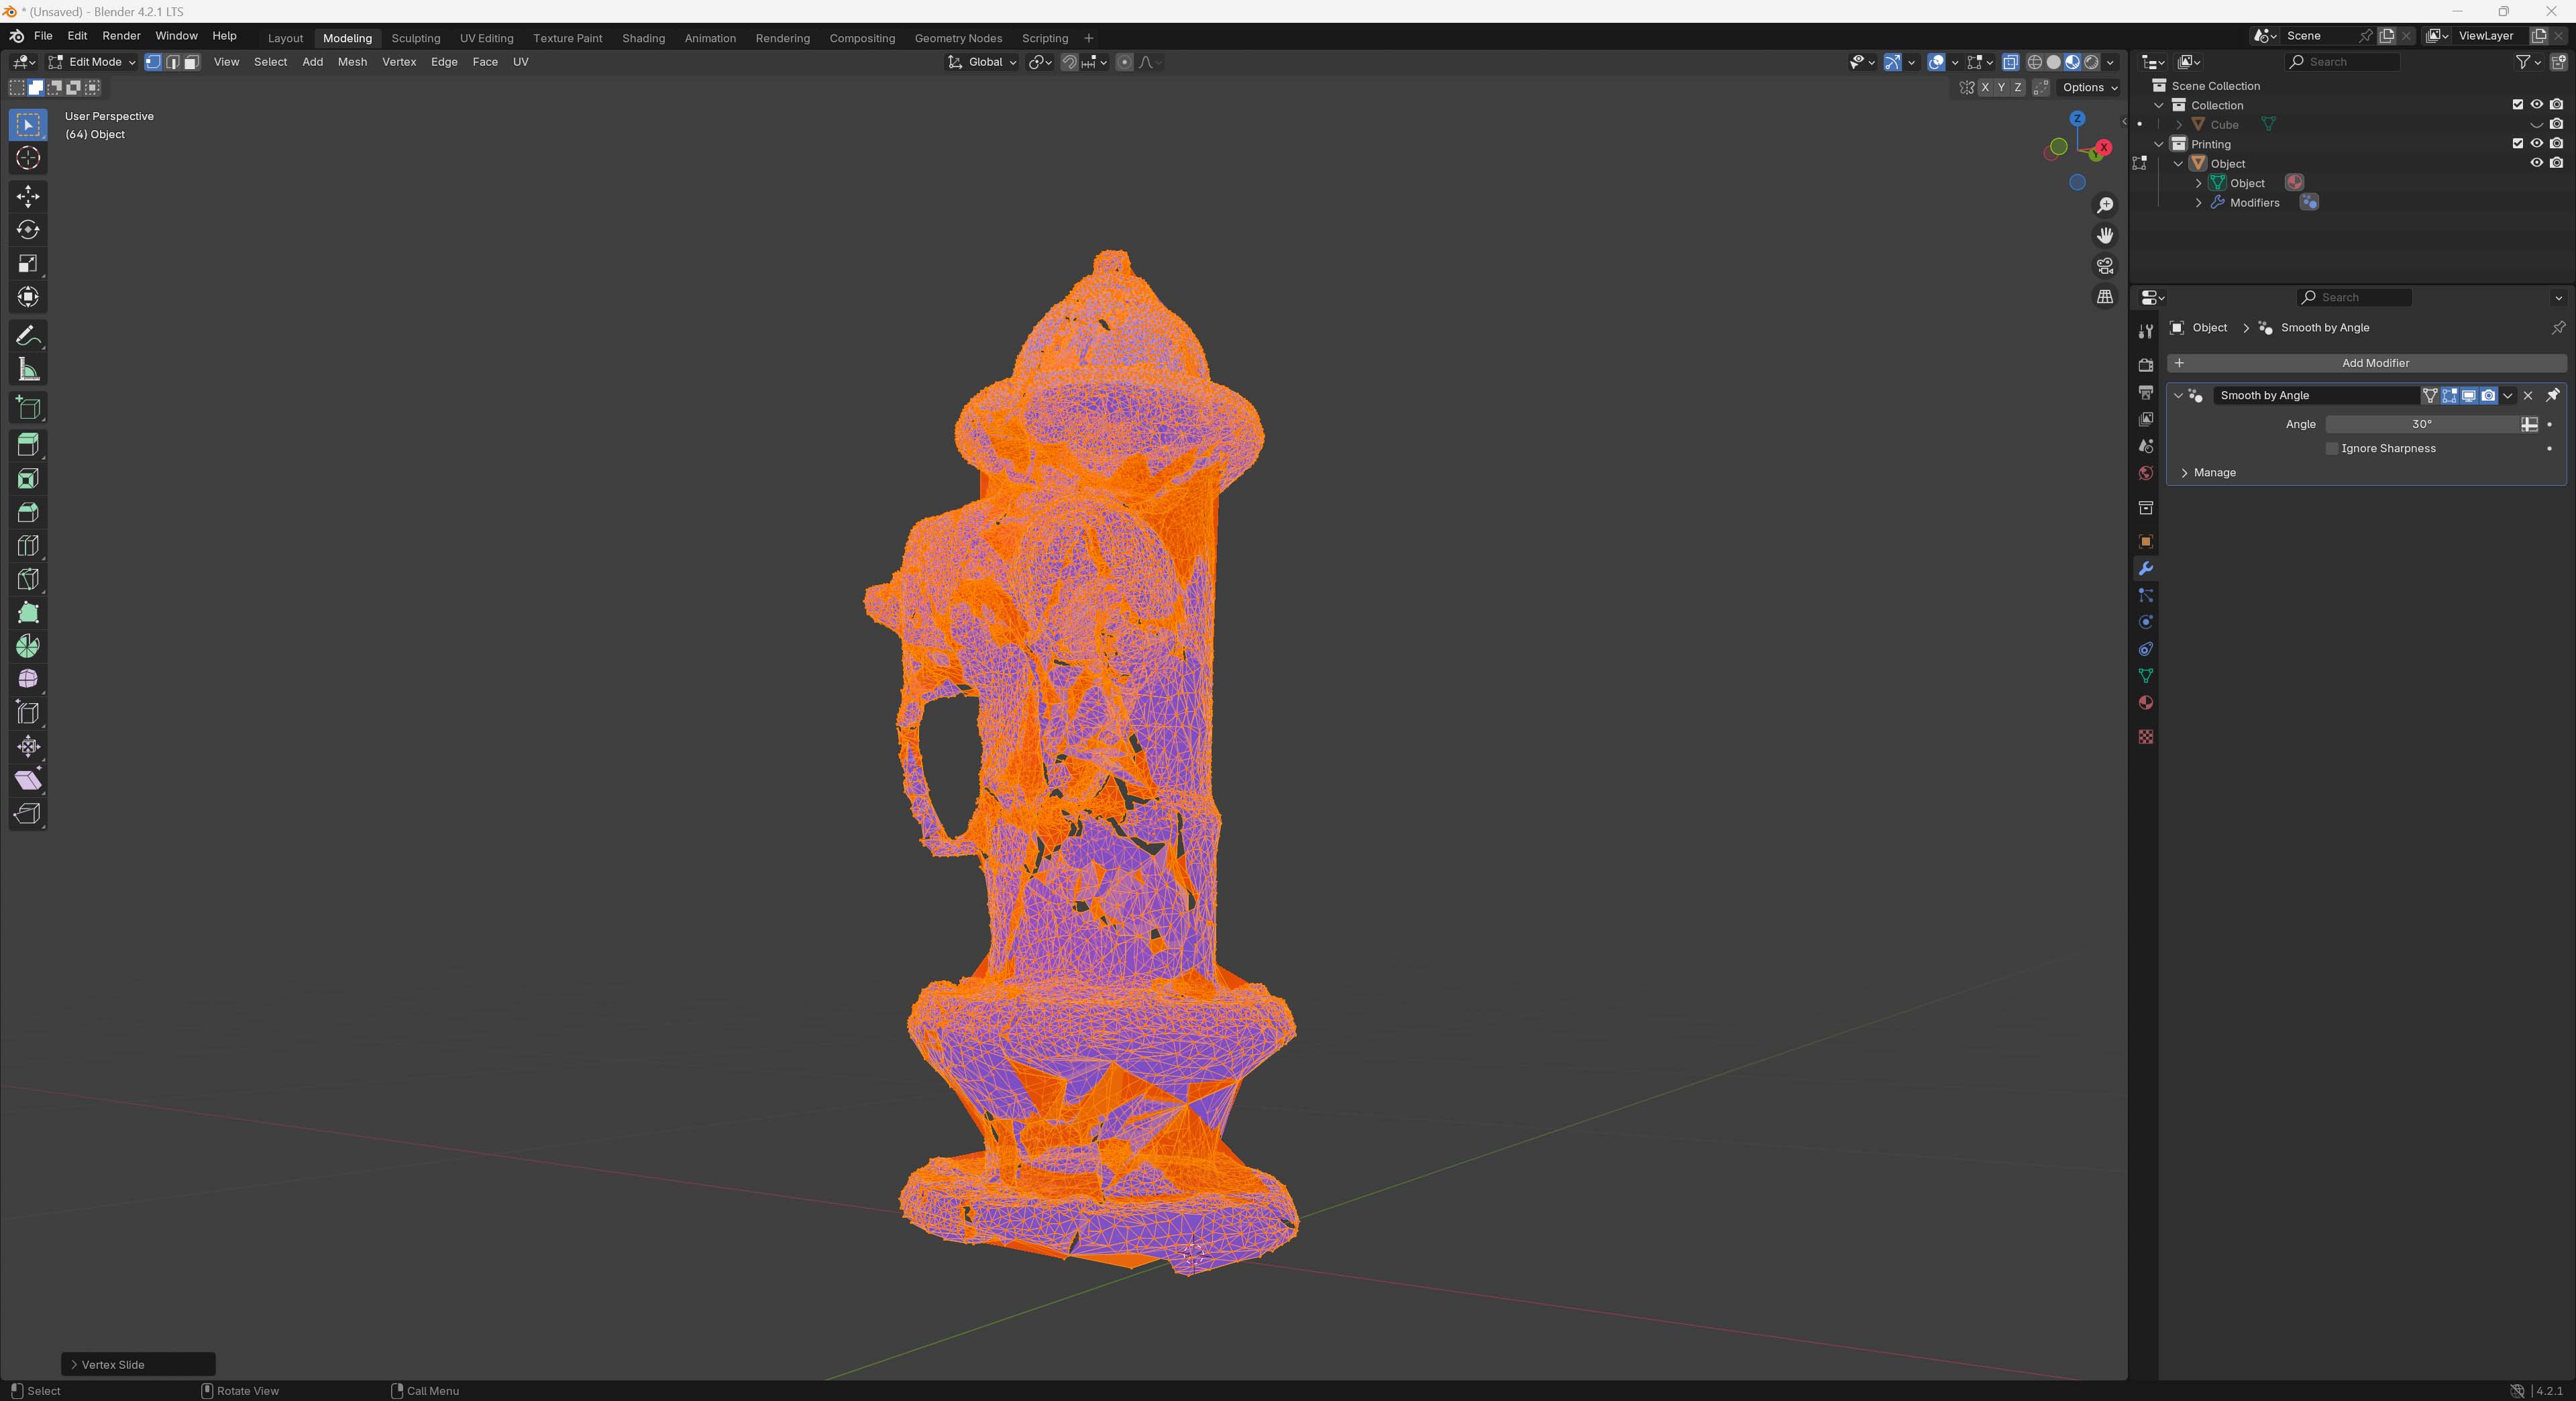
Task: Click the Spin tool icon
Action: pos(28,646)
